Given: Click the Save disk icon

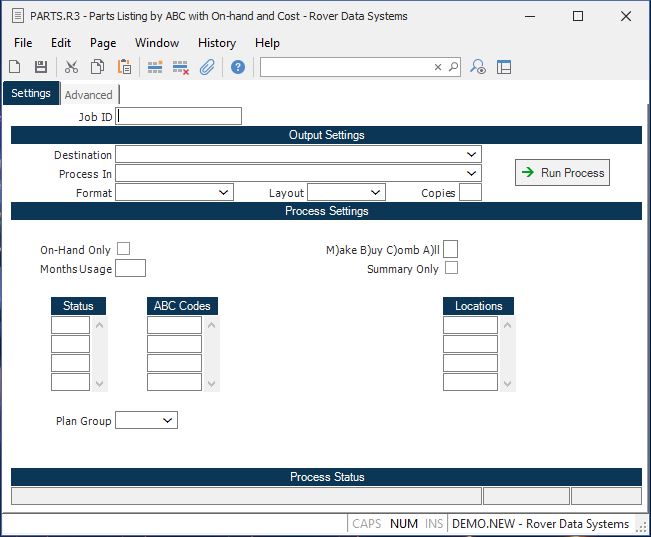Looking at the screenshot, I should 41,67.
